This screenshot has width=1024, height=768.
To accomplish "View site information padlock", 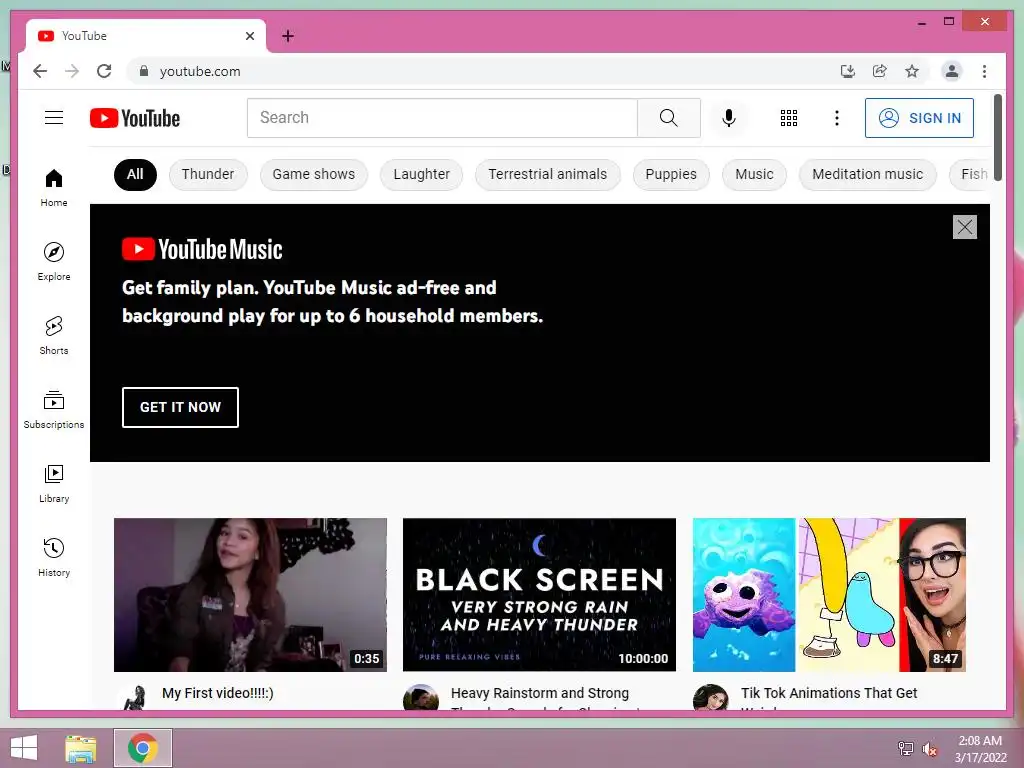I will (x=144, y=71).
